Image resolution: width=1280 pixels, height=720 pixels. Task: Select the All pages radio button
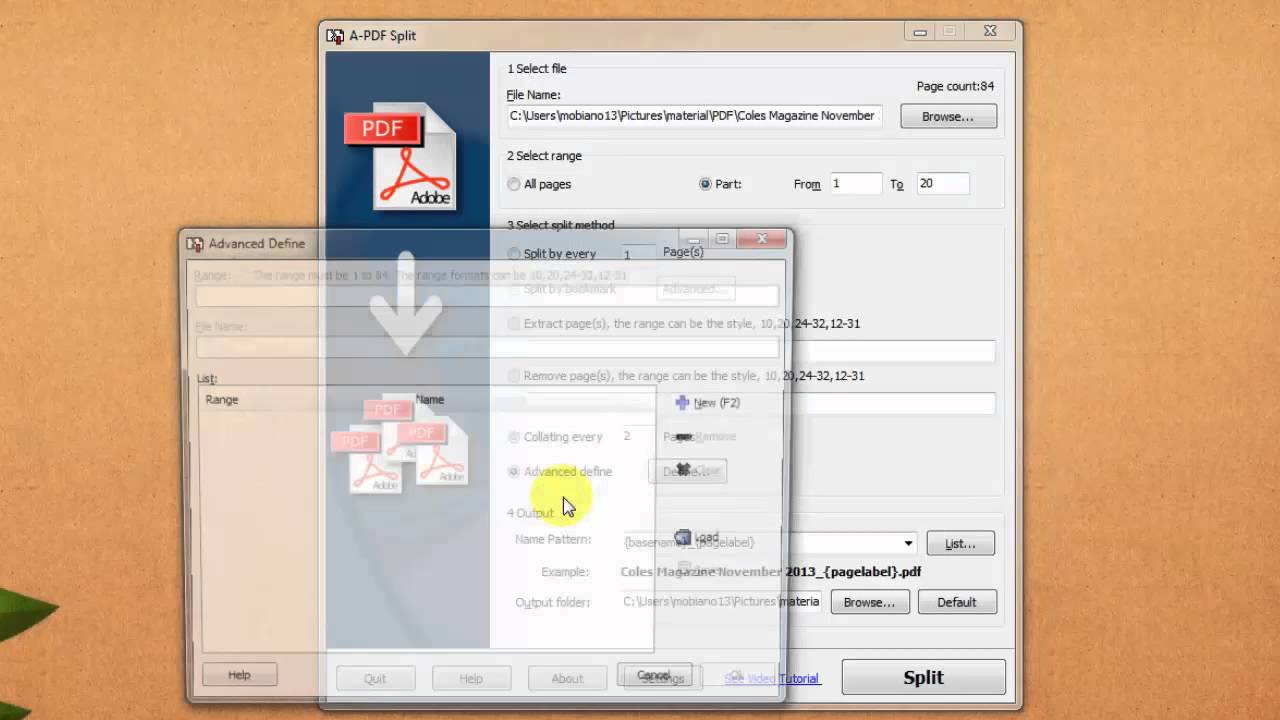pyautogui.click(x=514, y=184)
